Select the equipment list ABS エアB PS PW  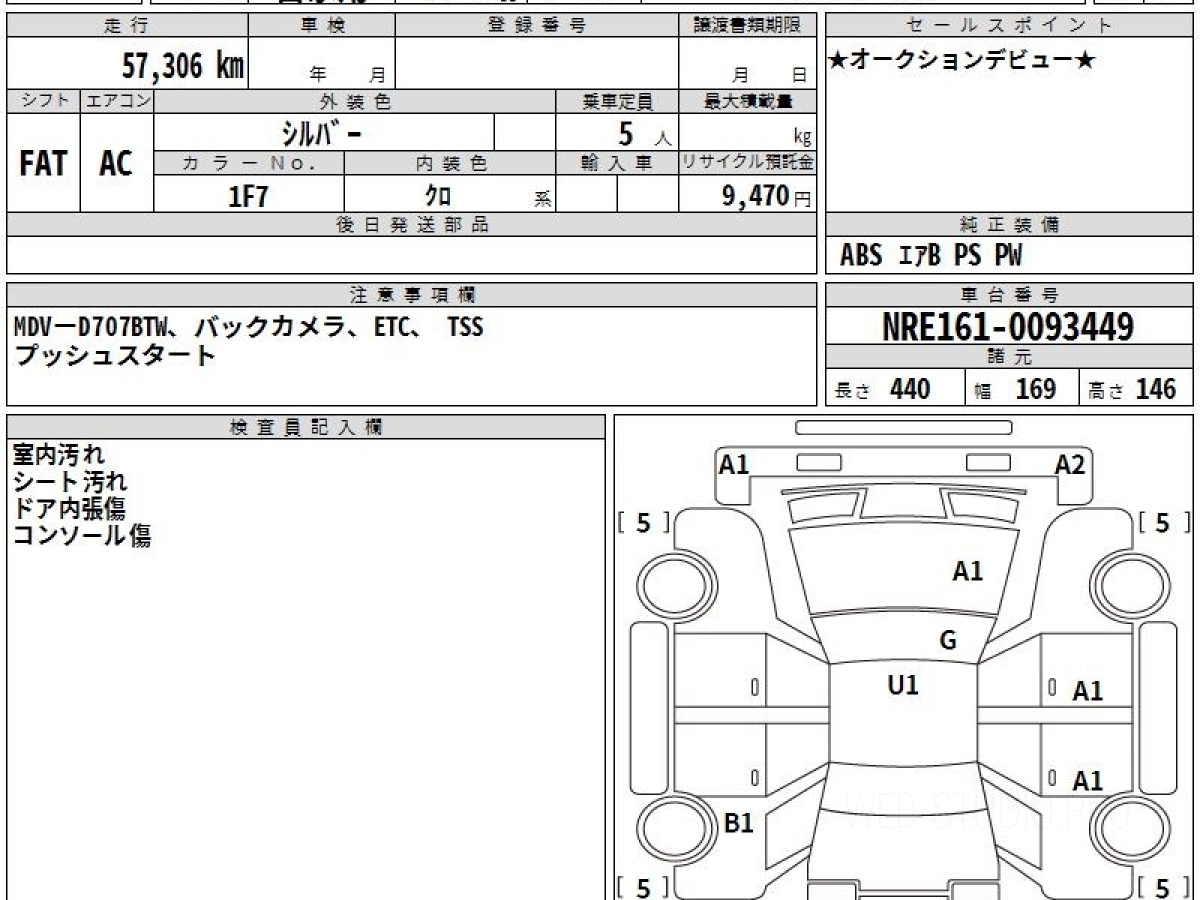click(931, 256)
